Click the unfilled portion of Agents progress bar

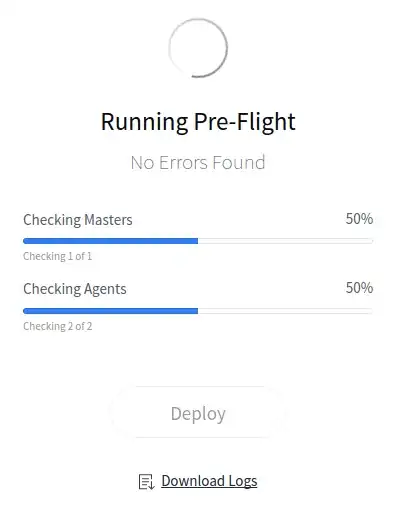coord(285,311)
